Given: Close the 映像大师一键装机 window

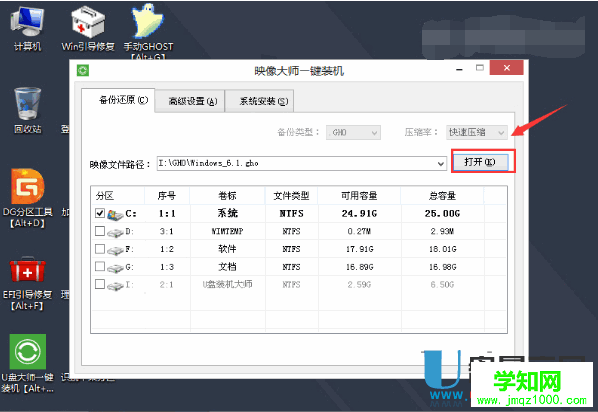Looking at the screenshot, I should click(x=506, y=68).
